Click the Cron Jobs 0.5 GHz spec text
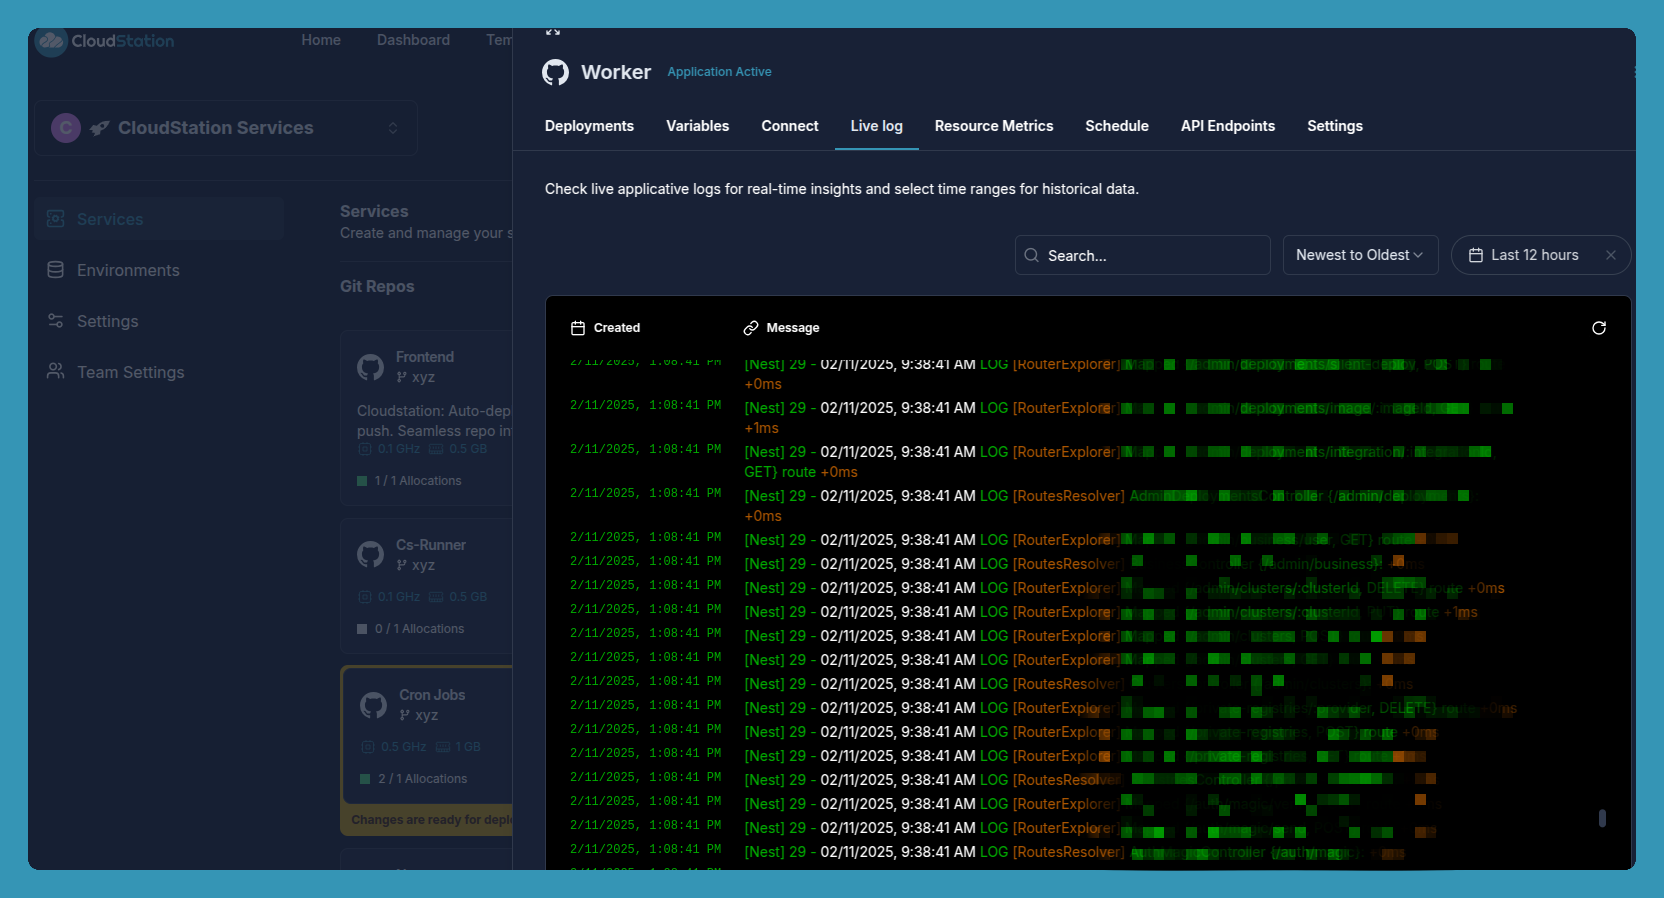The width and height of the screenshot is (1664, 898). coord(403,747)
